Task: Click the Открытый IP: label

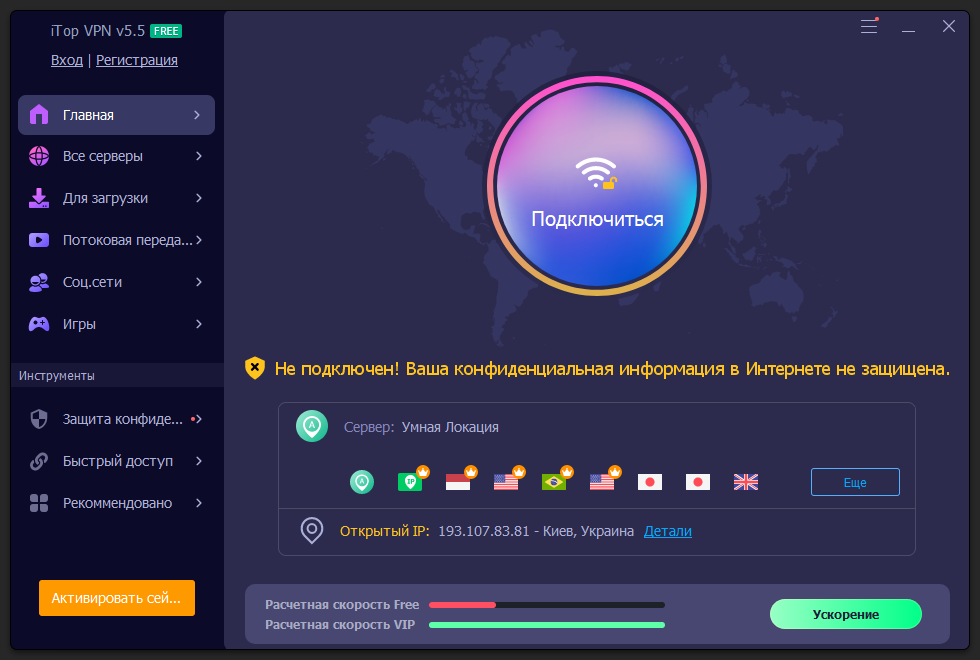Action: point(384,531)
